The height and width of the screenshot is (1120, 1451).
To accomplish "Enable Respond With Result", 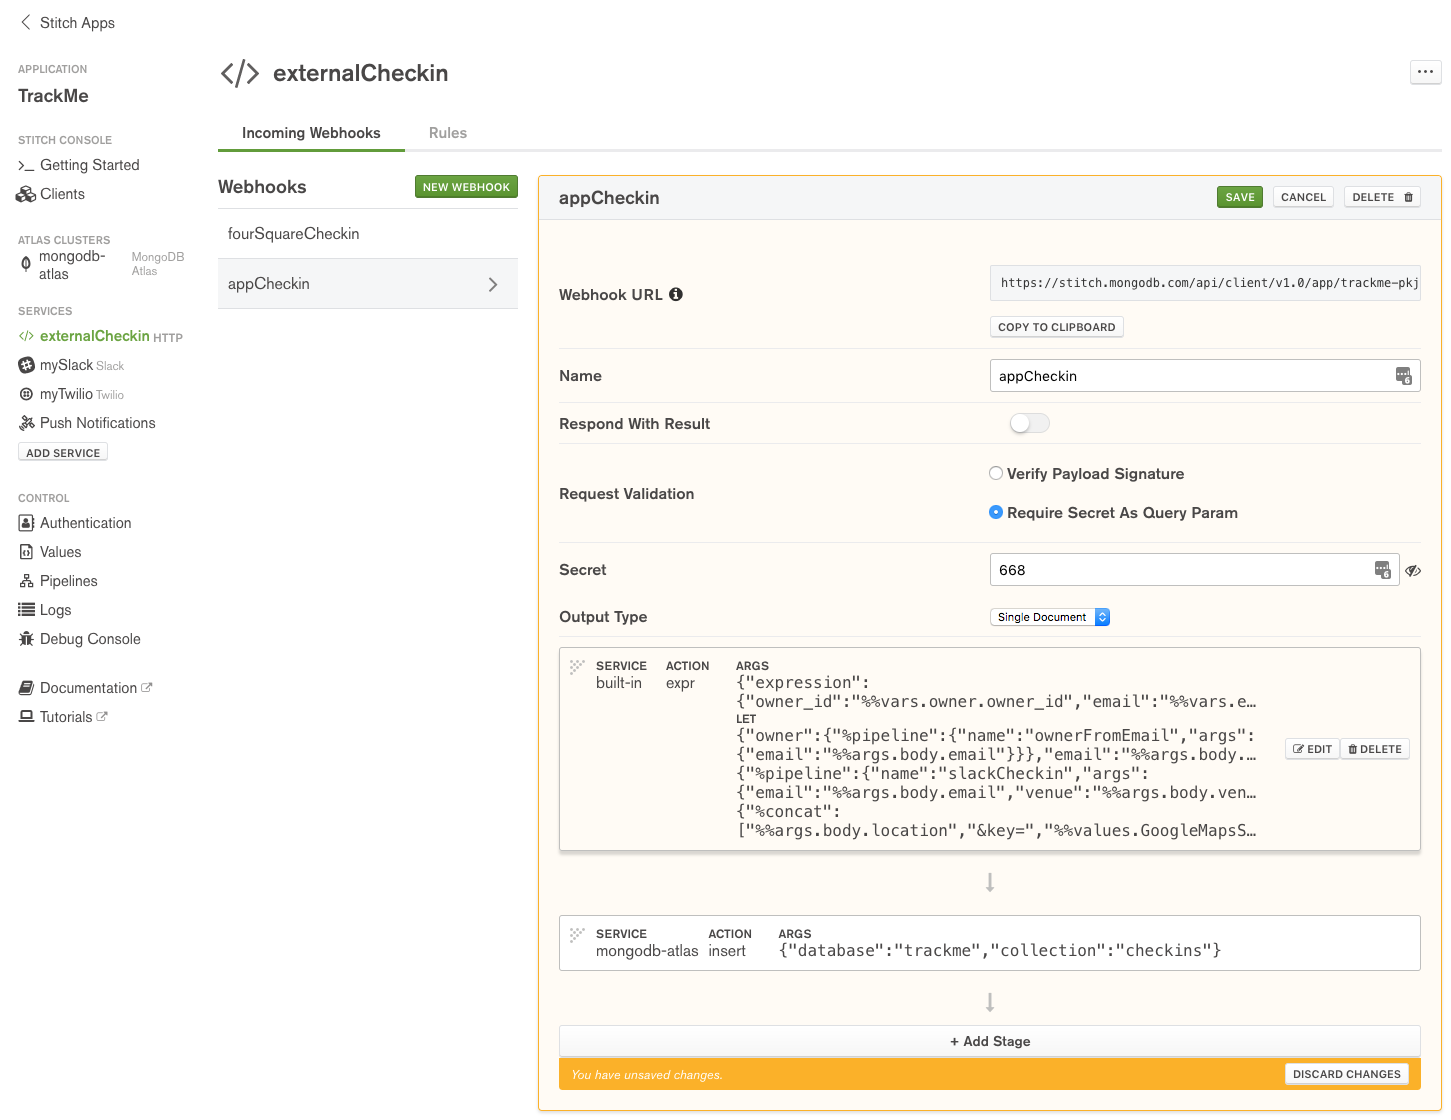I will pos(1029,423).
